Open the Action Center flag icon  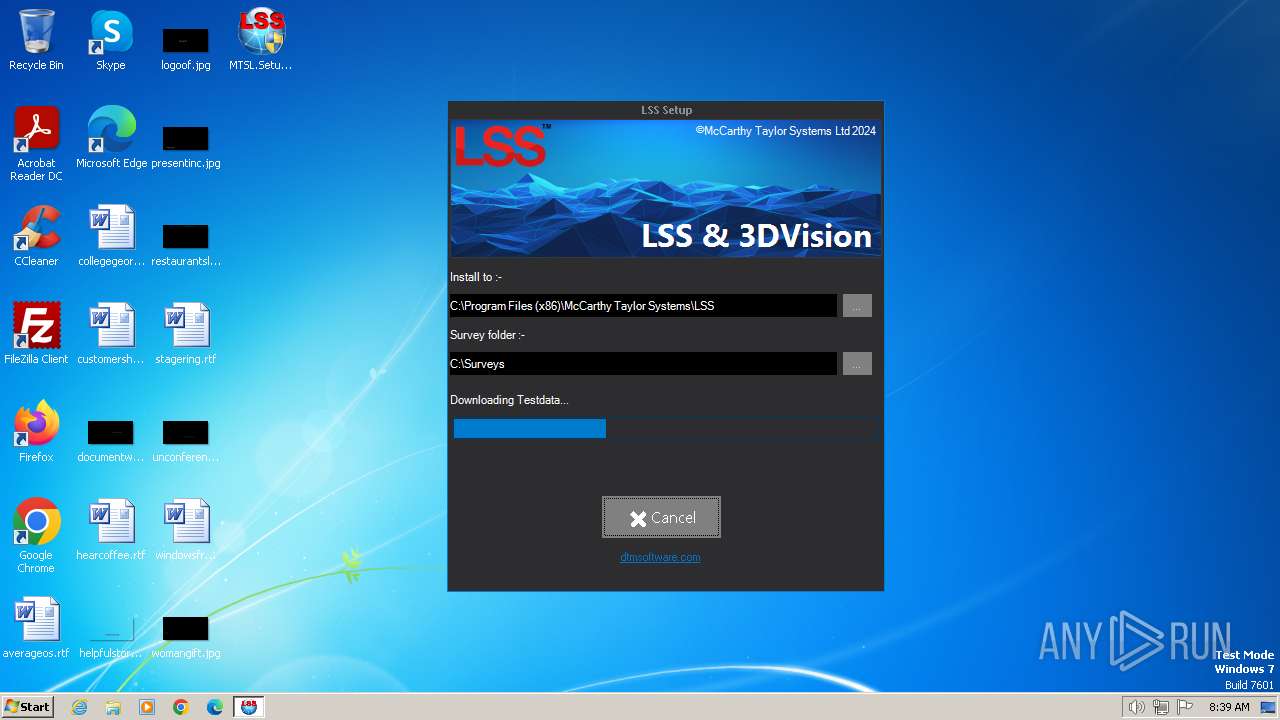click(x=1185, y=707)
